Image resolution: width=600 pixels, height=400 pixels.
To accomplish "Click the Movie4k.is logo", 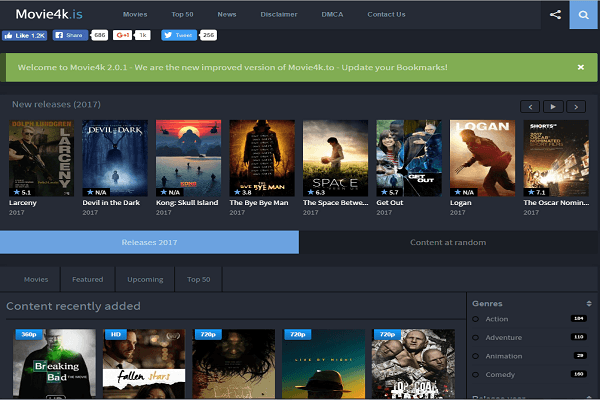I will point(49,15).
